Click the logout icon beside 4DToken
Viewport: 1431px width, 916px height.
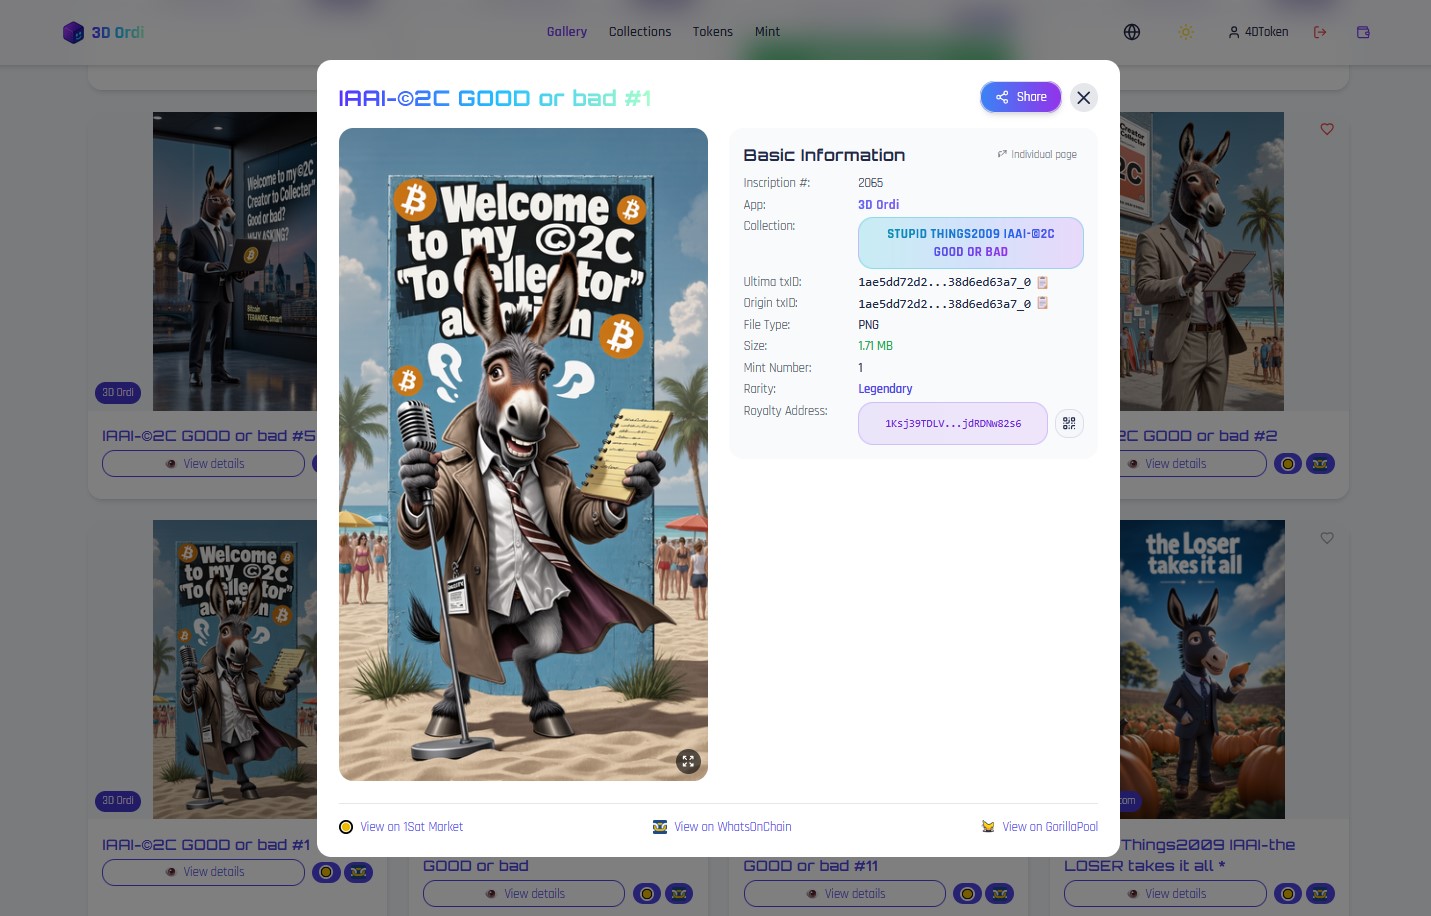click(1320, 32)
